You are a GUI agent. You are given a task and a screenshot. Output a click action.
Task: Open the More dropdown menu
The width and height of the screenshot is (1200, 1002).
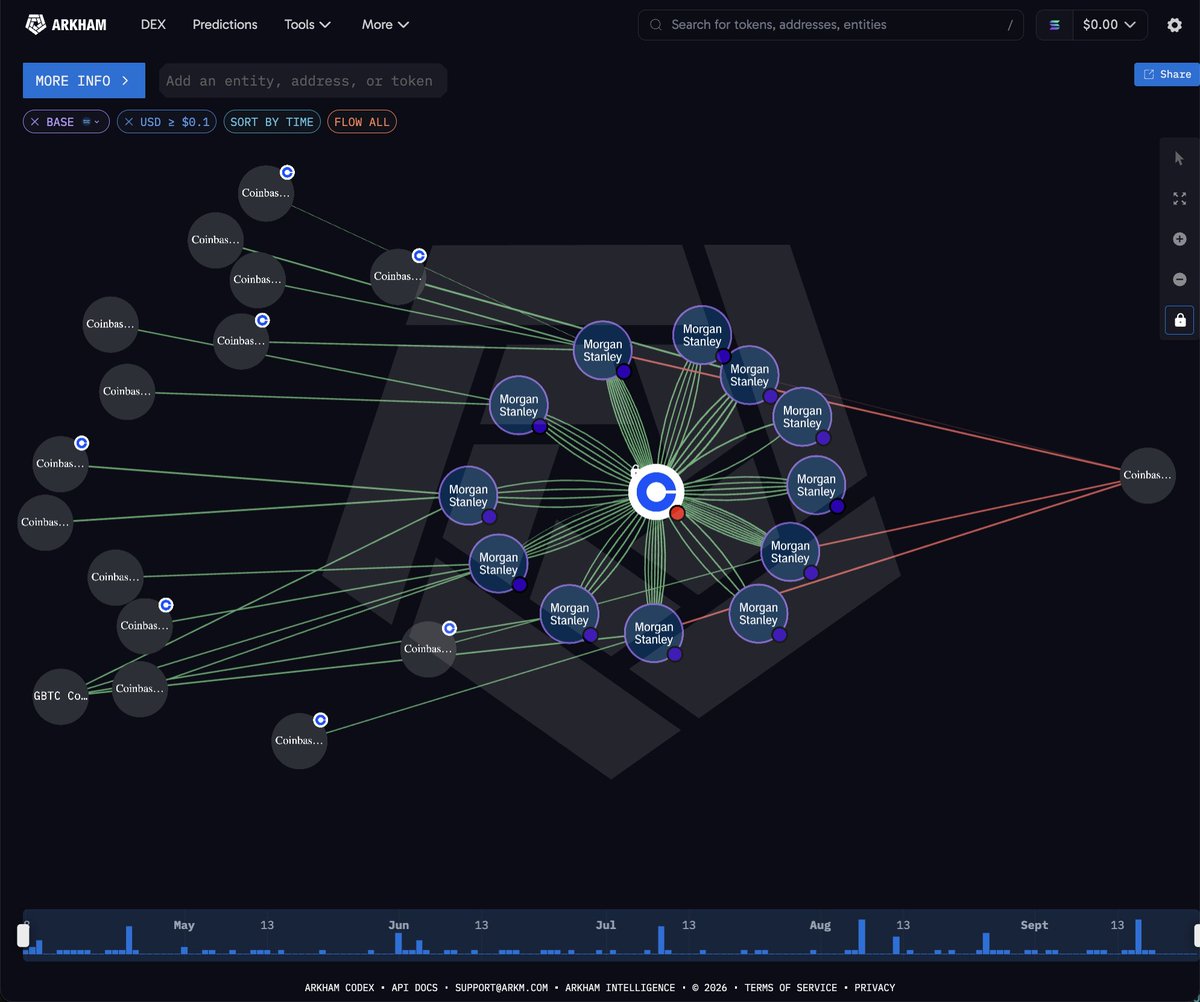[x=386, y=24]
